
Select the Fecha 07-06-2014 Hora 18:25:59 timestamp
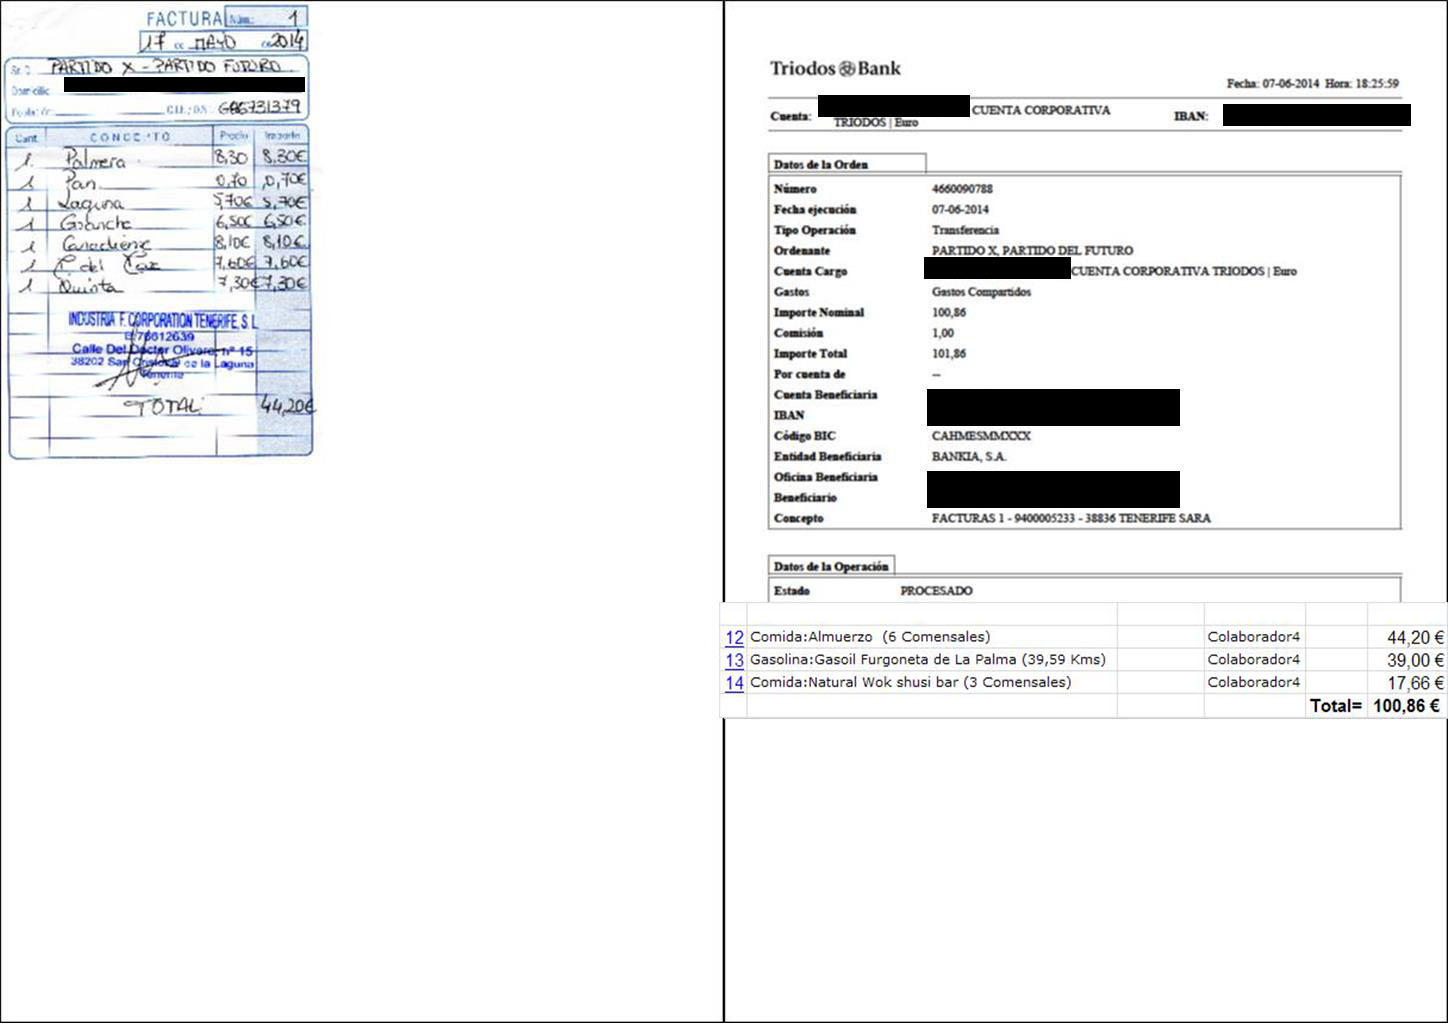coord(1312,84)
